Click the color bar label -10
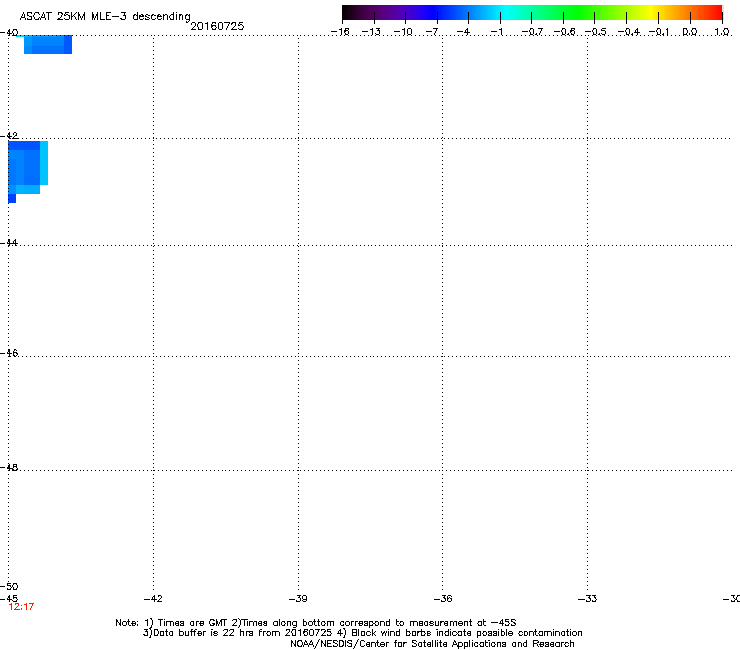740x650 pixels. coord(403,32)
